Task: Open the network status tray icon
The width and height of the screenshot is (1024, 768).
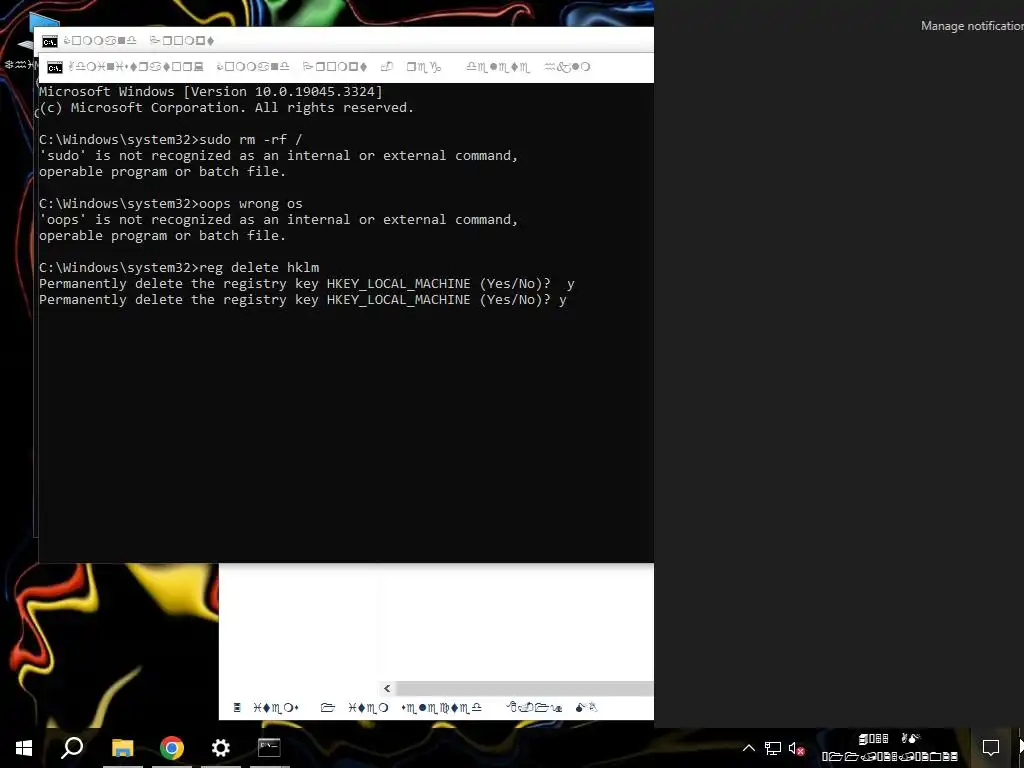Action: (x=773, y=748)
